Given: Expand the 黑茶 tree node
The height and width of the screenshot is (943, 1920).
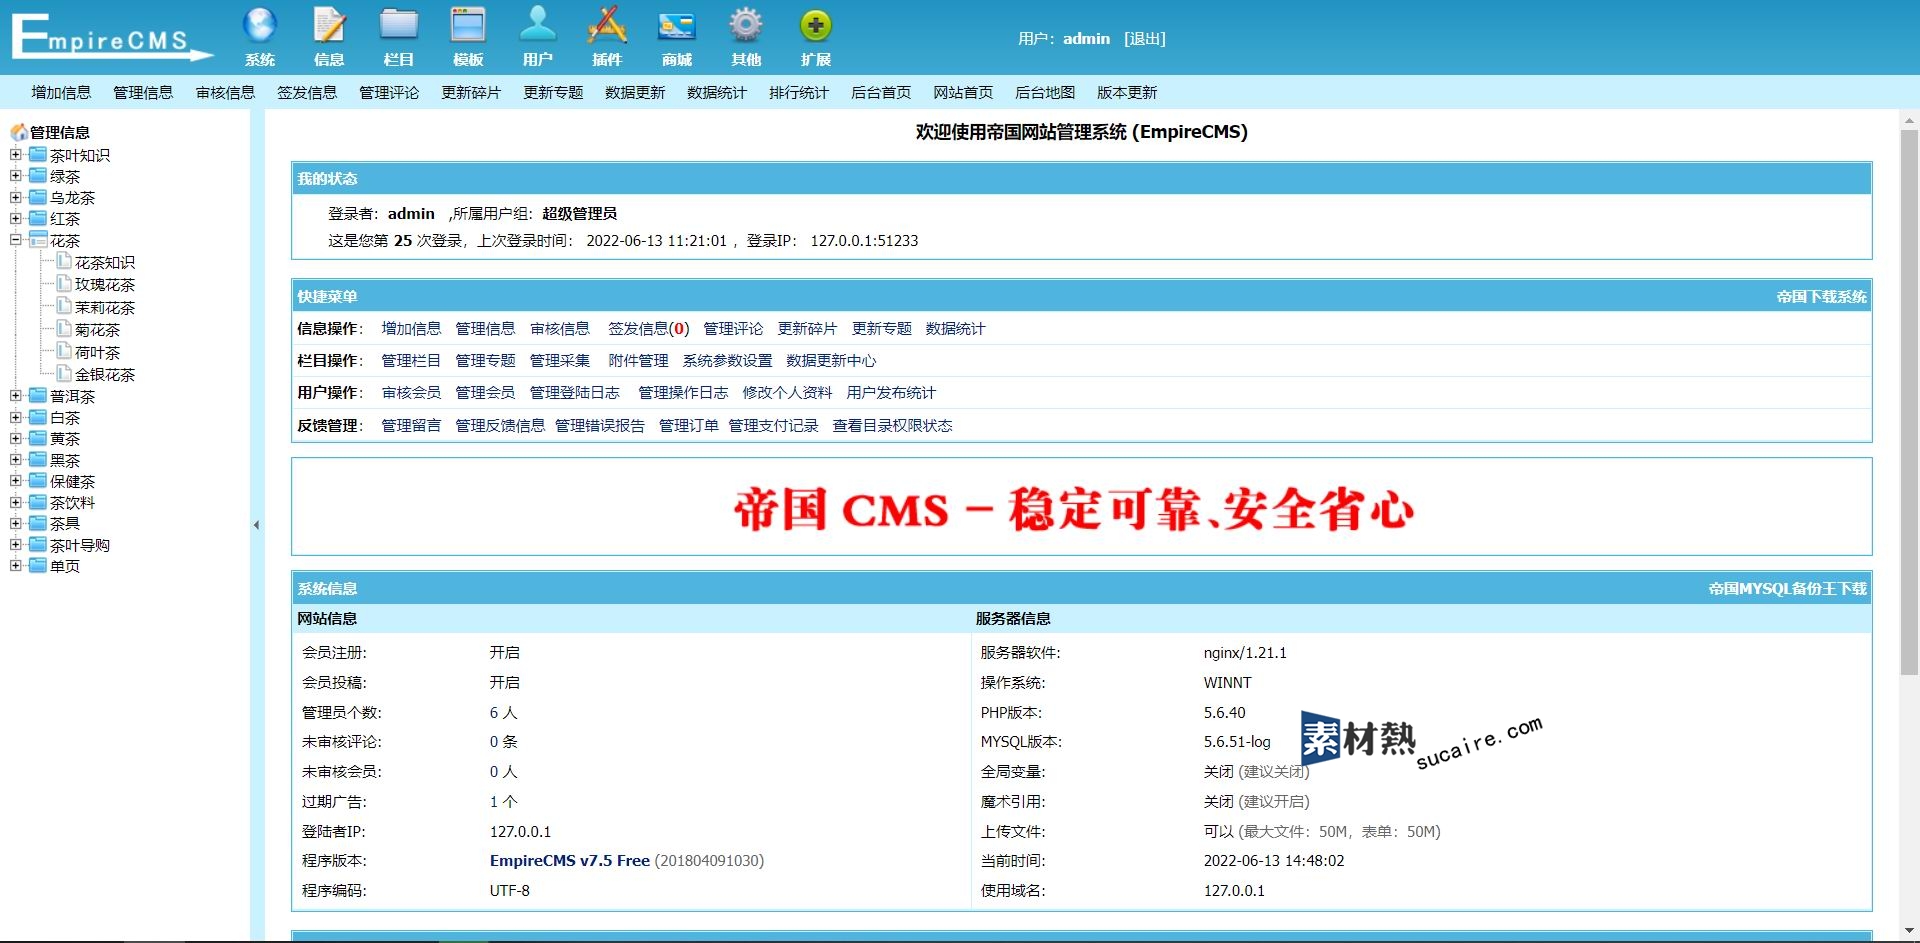Looking at the screenshot, I should click(x=15, y=460).
